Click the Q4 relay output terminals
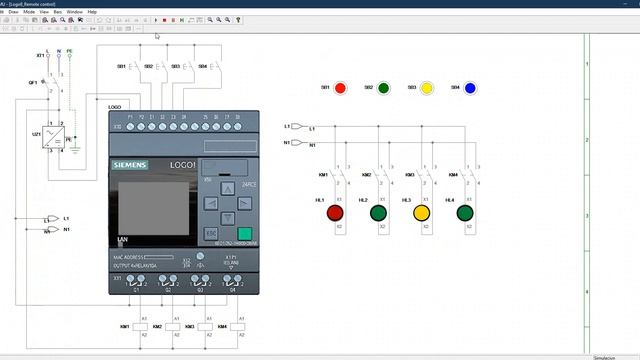640x360 pixels. coord(232,281)
